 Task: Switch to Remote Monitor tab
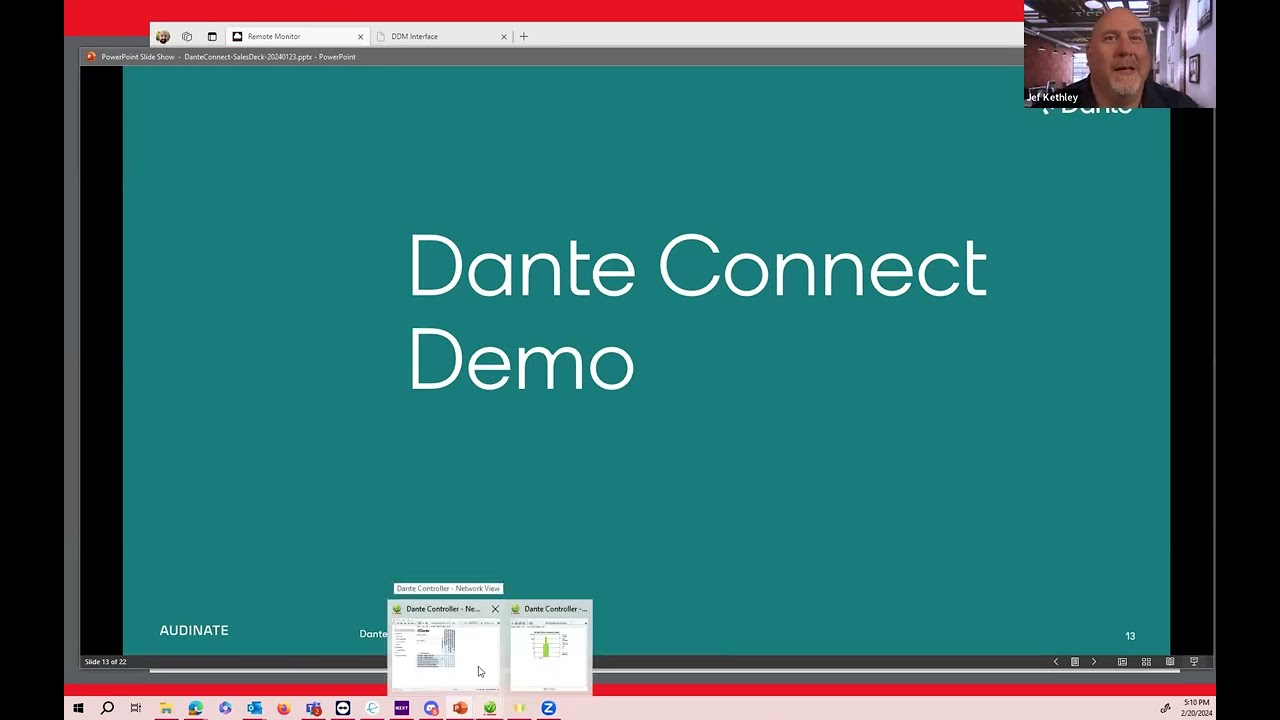[297, 37]
